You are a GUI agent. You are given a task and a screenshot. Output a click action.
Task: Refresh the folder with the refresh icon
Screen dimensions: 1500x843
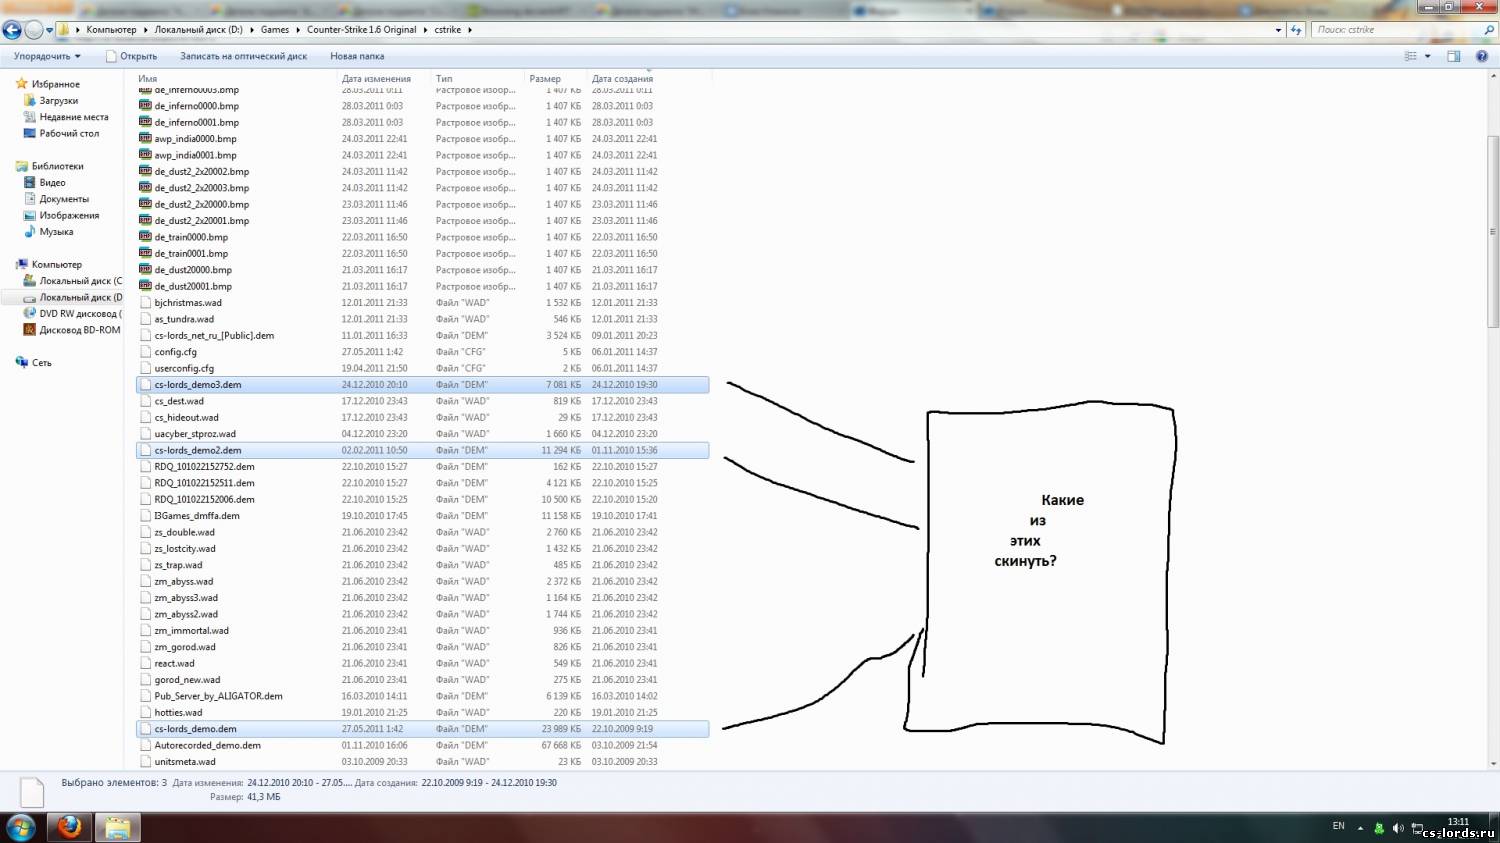(1296, 30)
